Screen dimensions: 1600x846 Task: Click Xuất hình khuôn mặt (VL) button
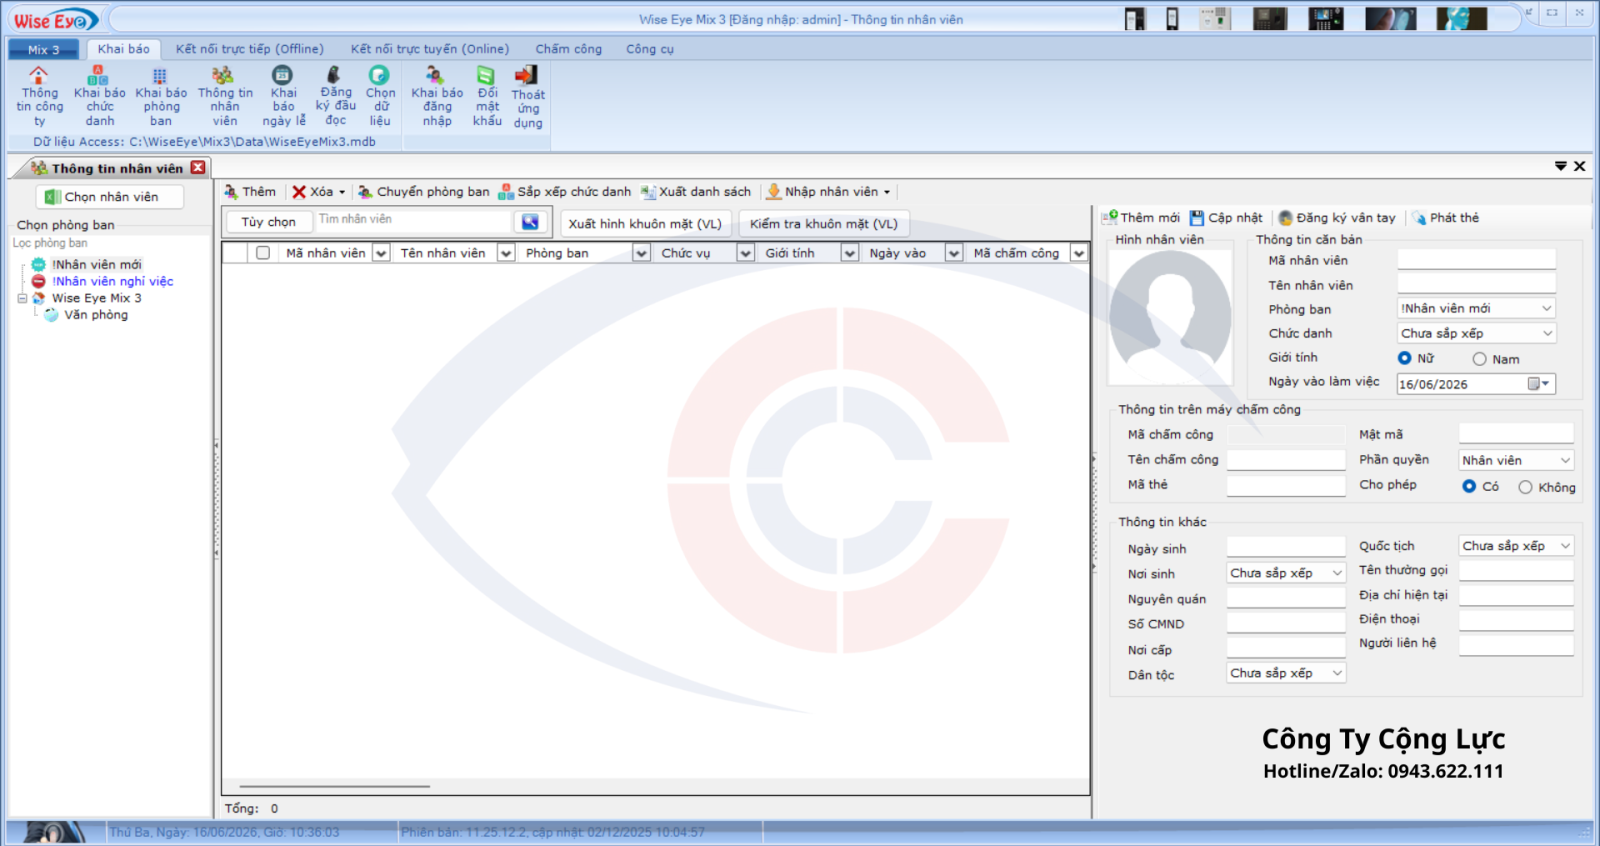[645, 224]
